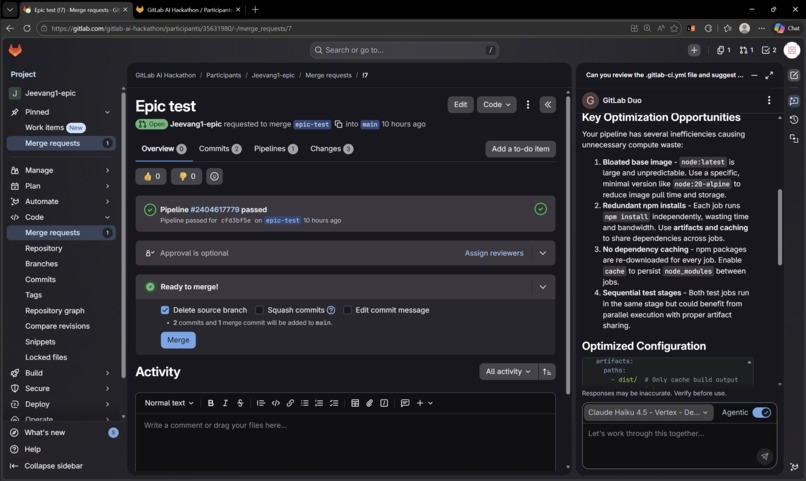806x481 pixels.
Task: Select Claude Haiku 4.5 model dropdown
Action: 648,413
